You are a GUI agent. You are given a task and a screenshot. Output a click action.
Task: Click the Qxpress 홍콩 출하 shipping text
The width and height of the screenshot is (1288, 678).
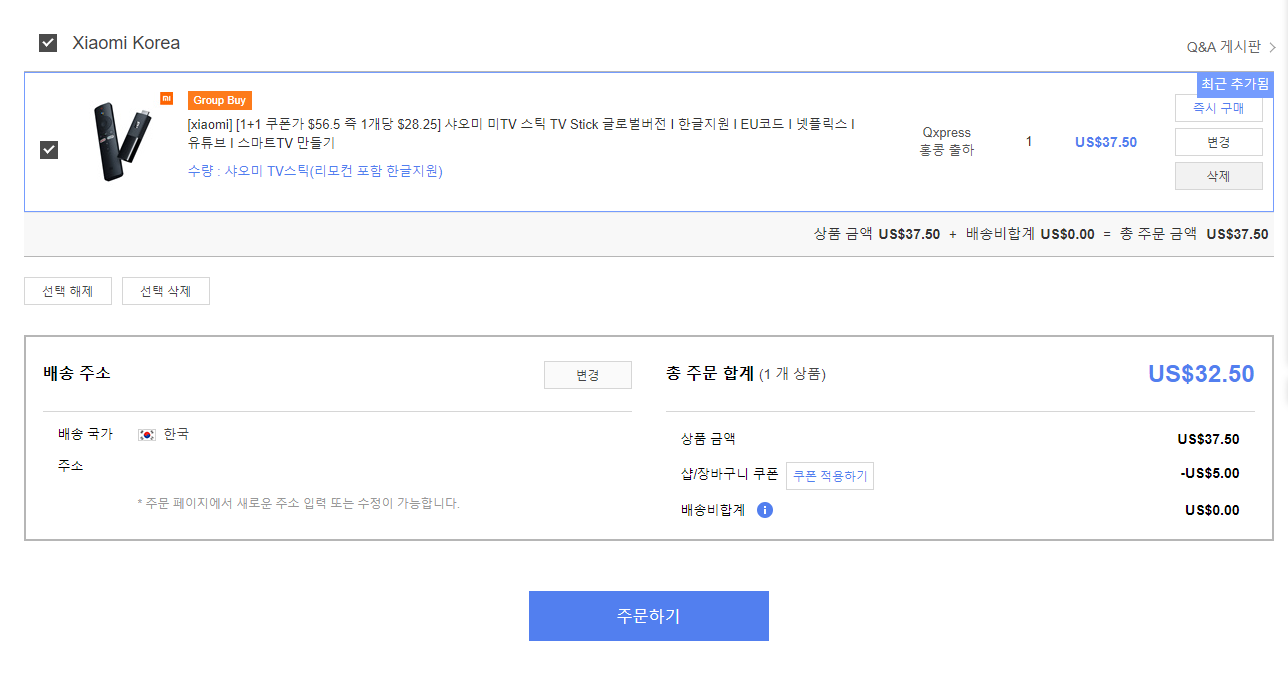(x=947, y=142)
